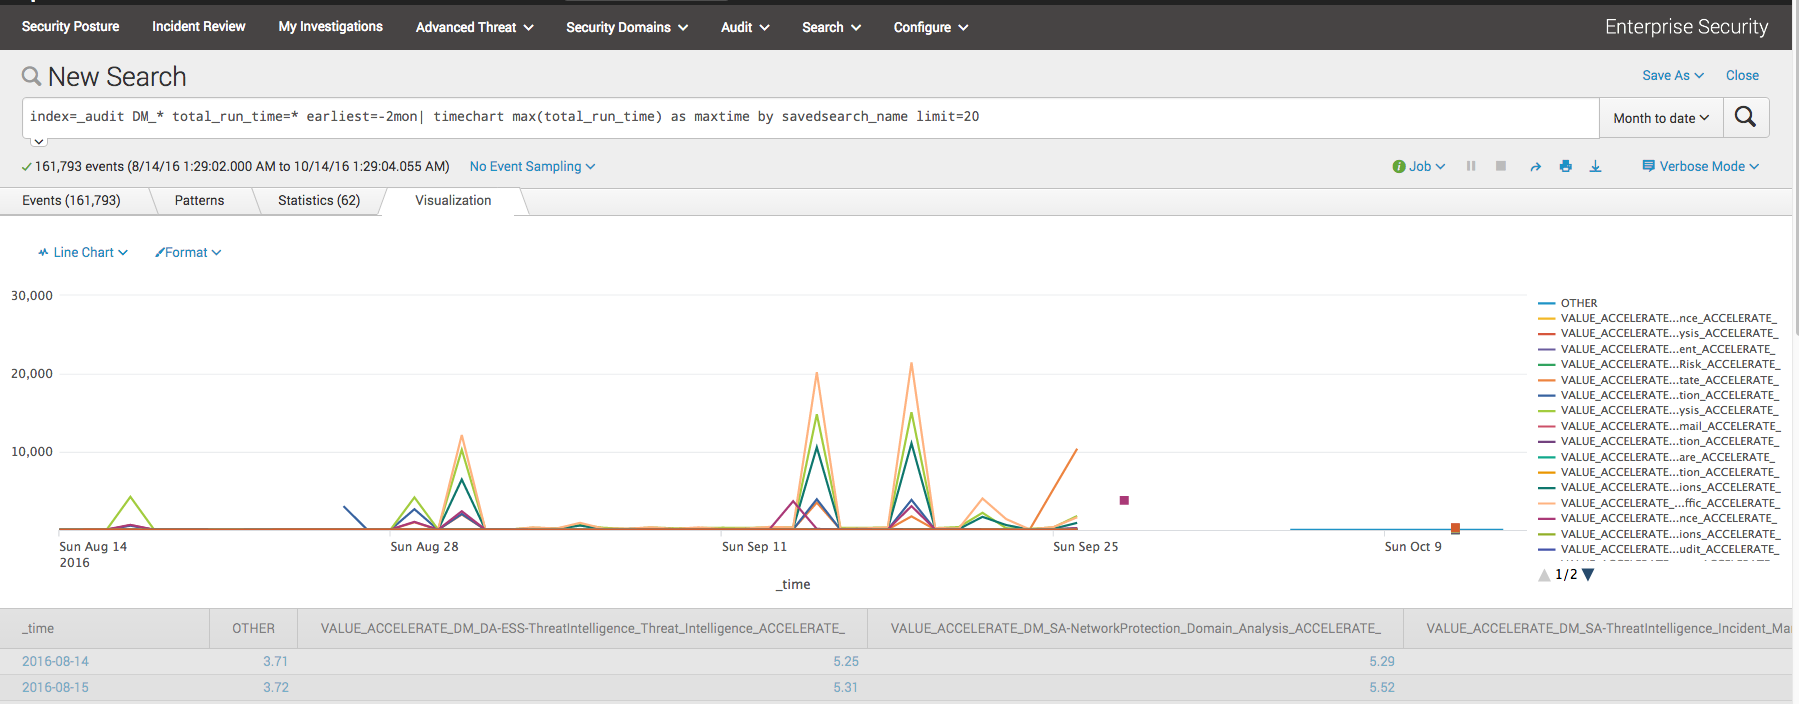
Task: Open the Line Chart type dropdown
Action: 83,253
